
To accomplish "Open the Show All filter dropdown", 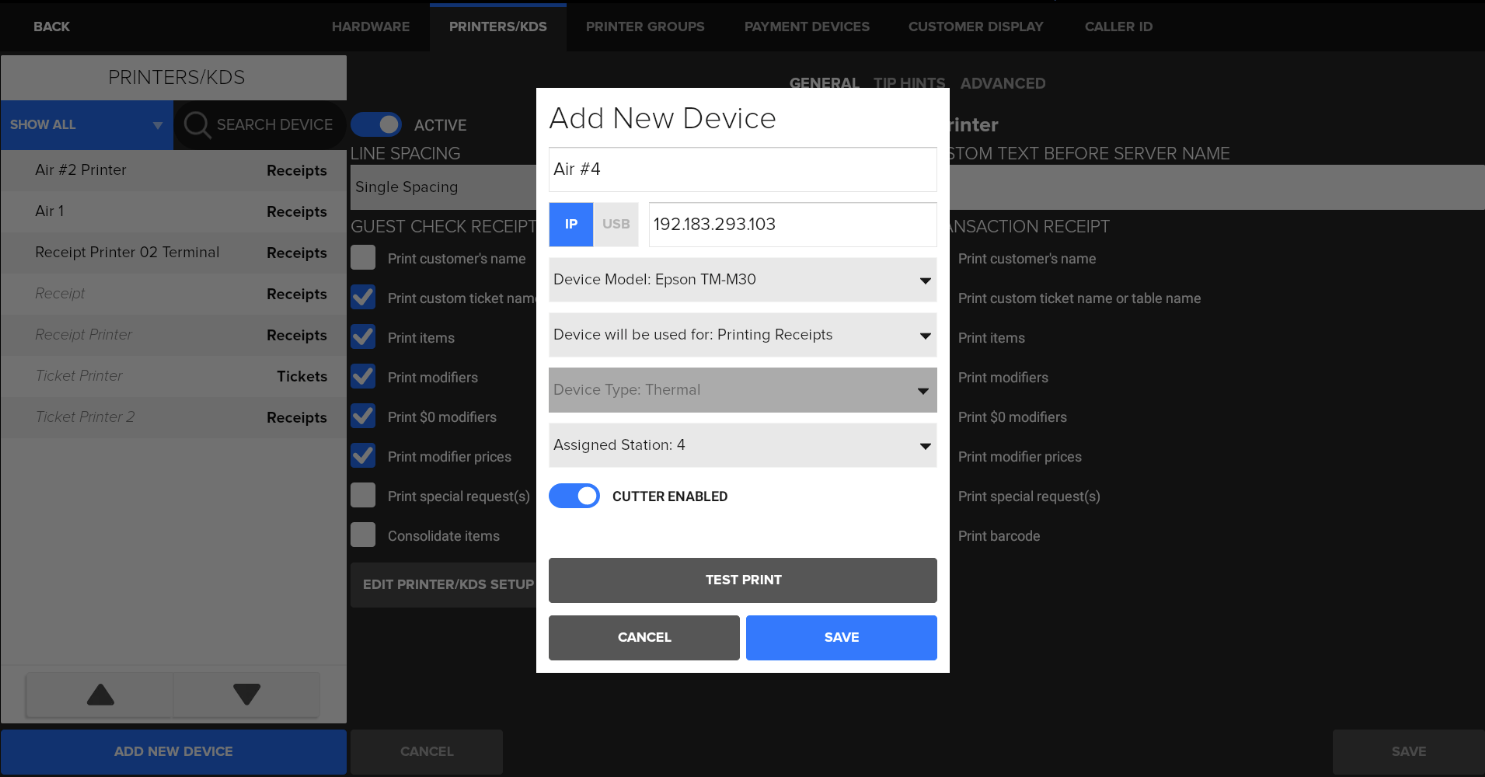I will [x=86, y=125].
